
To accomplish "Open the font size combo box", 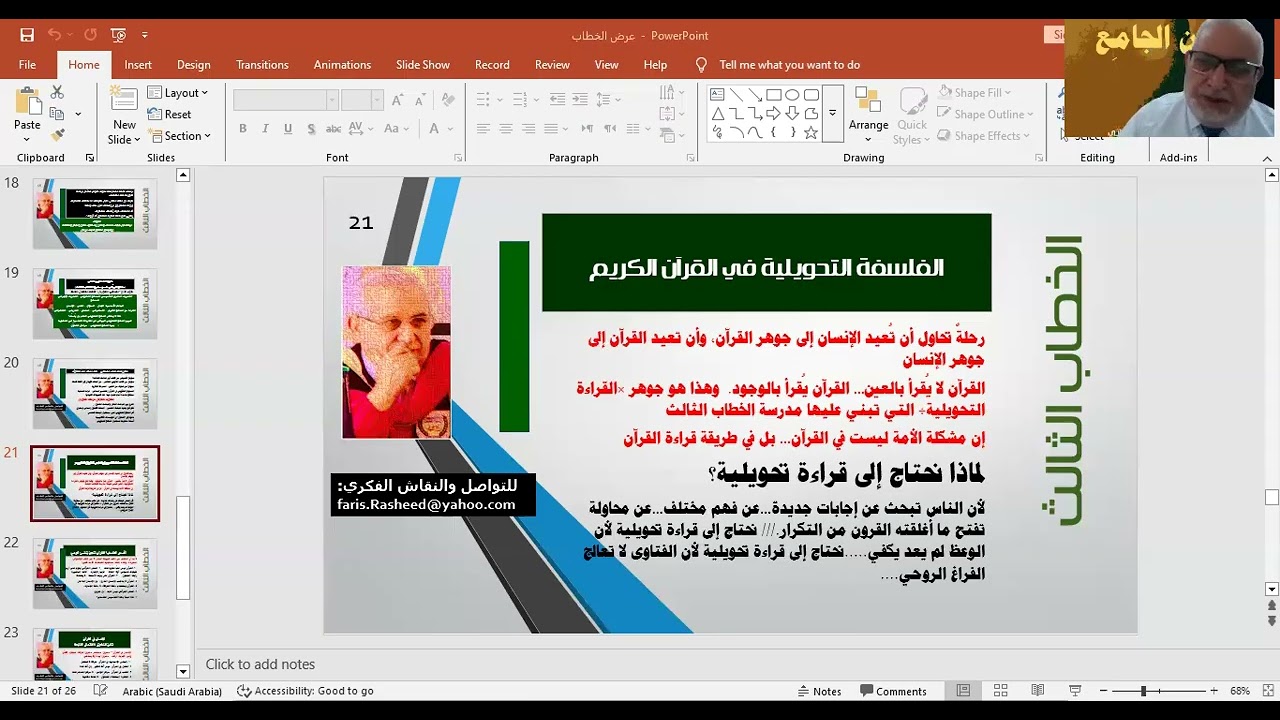I will pos(362,100).
